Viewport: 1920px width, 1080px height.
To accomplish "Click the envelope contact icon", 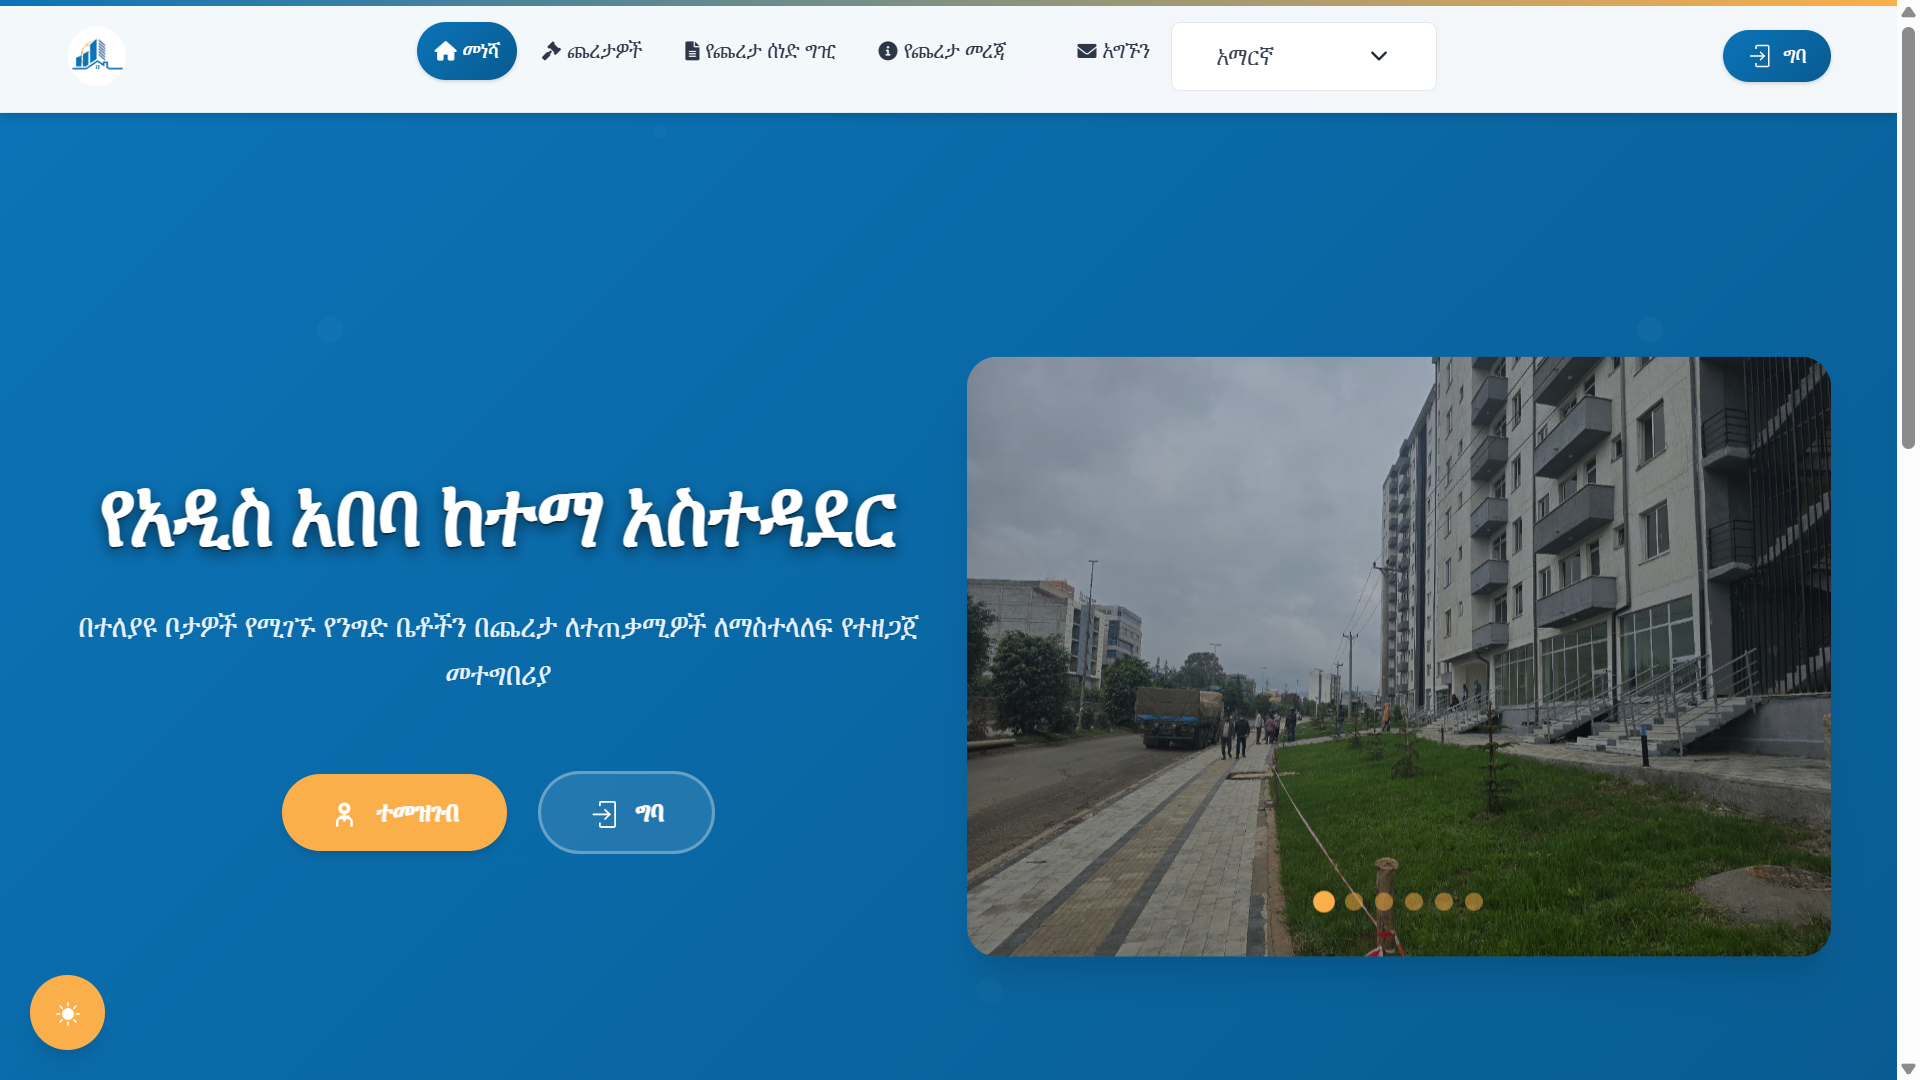I will pos(1086,51).
